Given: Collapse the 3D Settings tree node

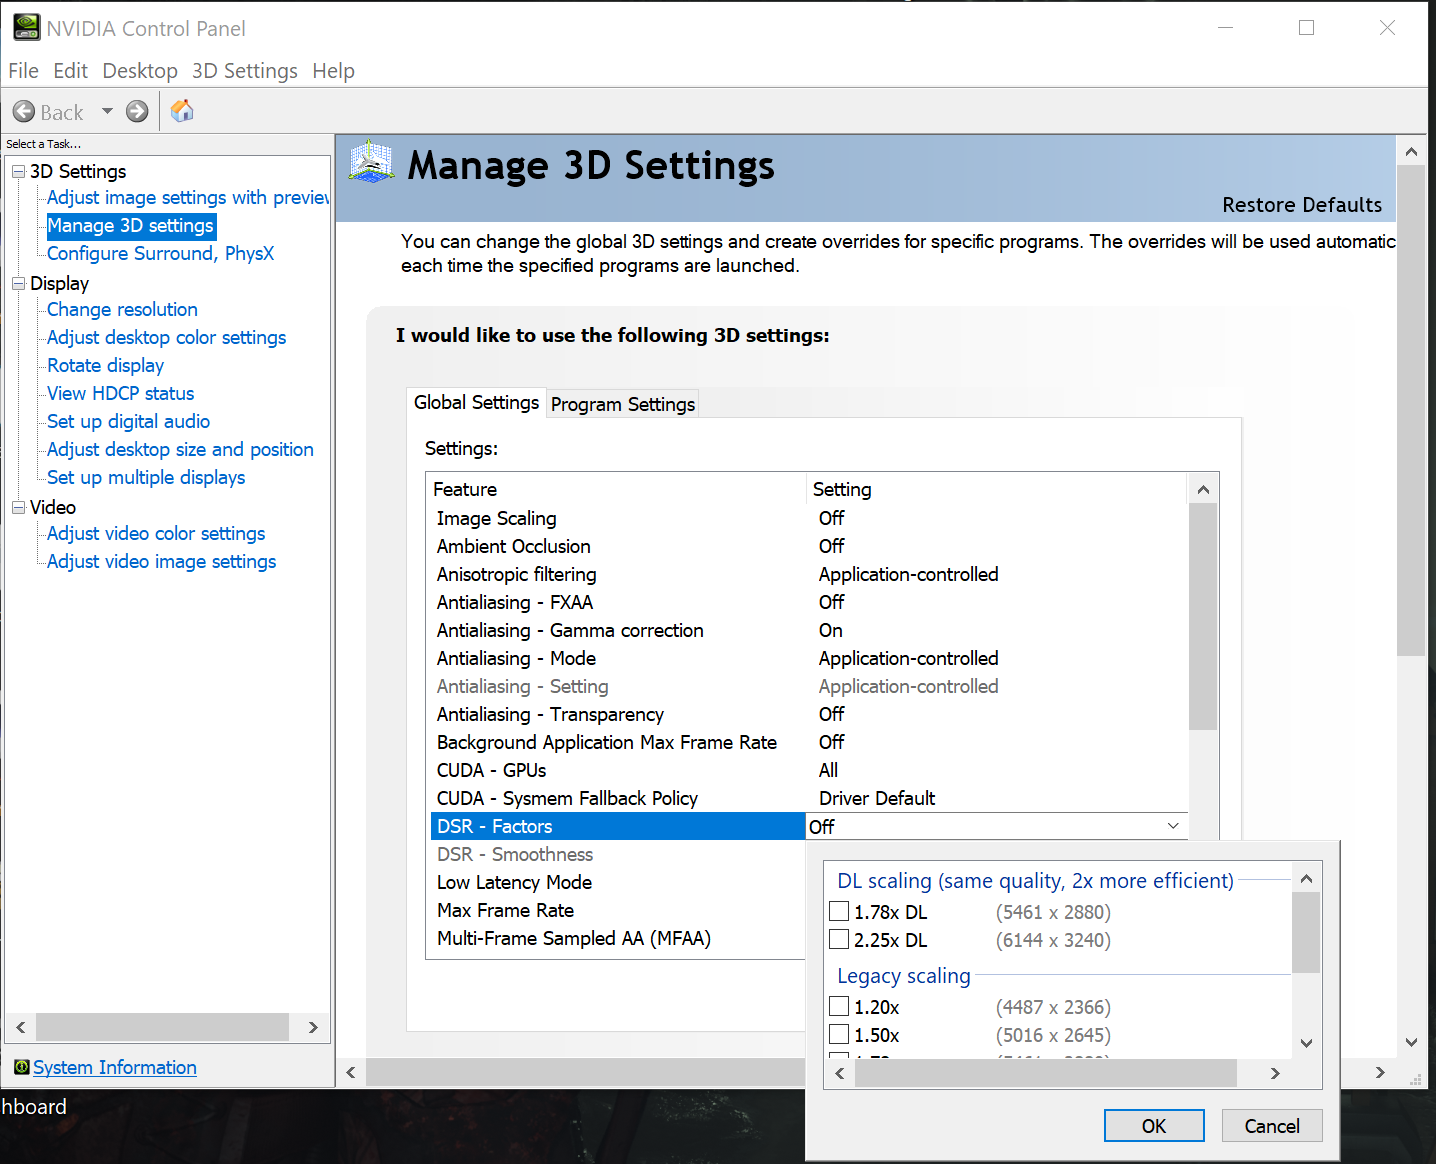Looking at the screenshot, I should coord(18,172).
